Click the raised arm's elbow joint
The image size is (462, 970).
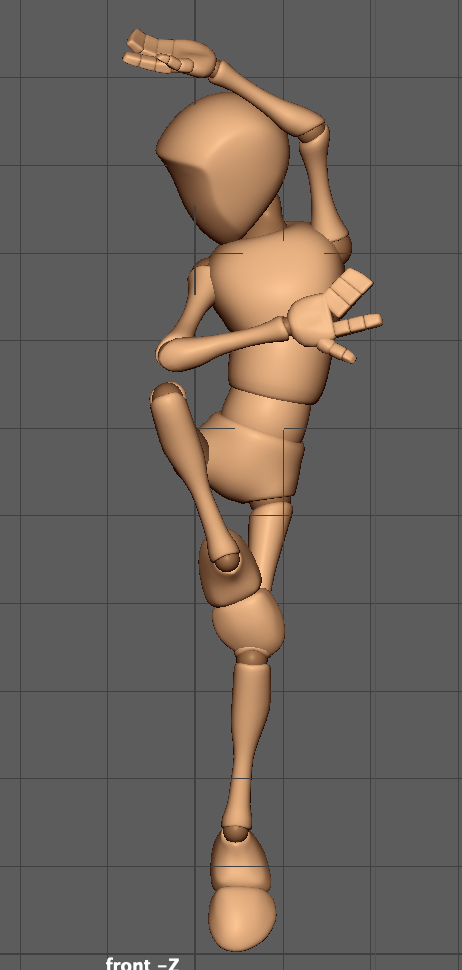315,132
